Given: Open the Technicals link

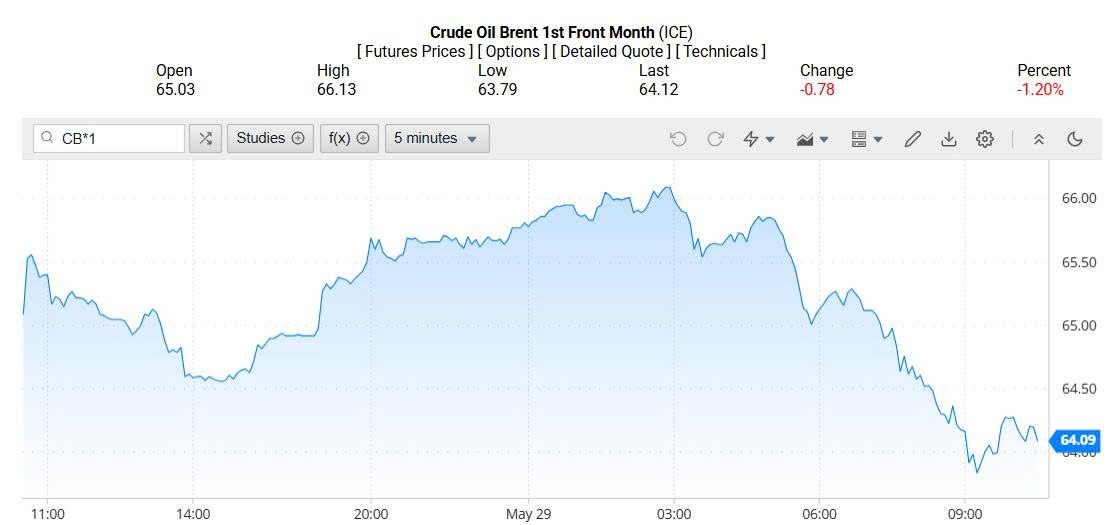Looking at the screenshot, I should (x=720, y=51).
